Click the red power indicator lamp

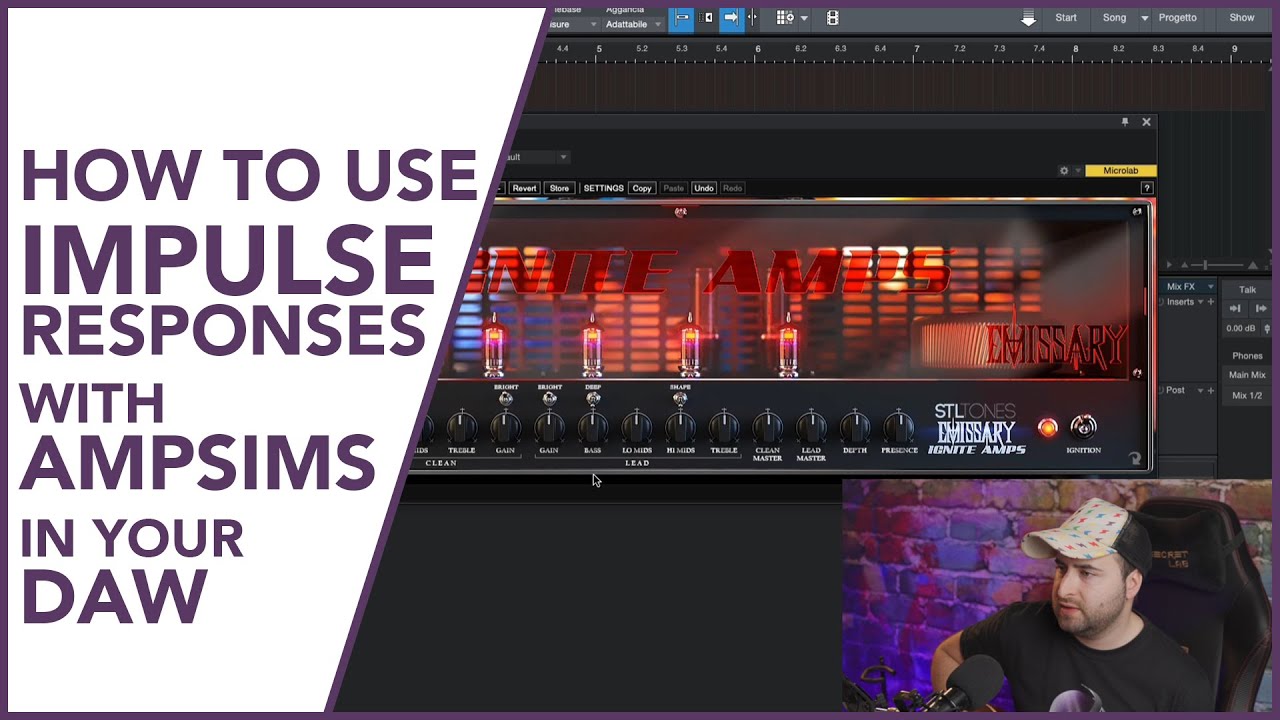[x=1047, y=428]
